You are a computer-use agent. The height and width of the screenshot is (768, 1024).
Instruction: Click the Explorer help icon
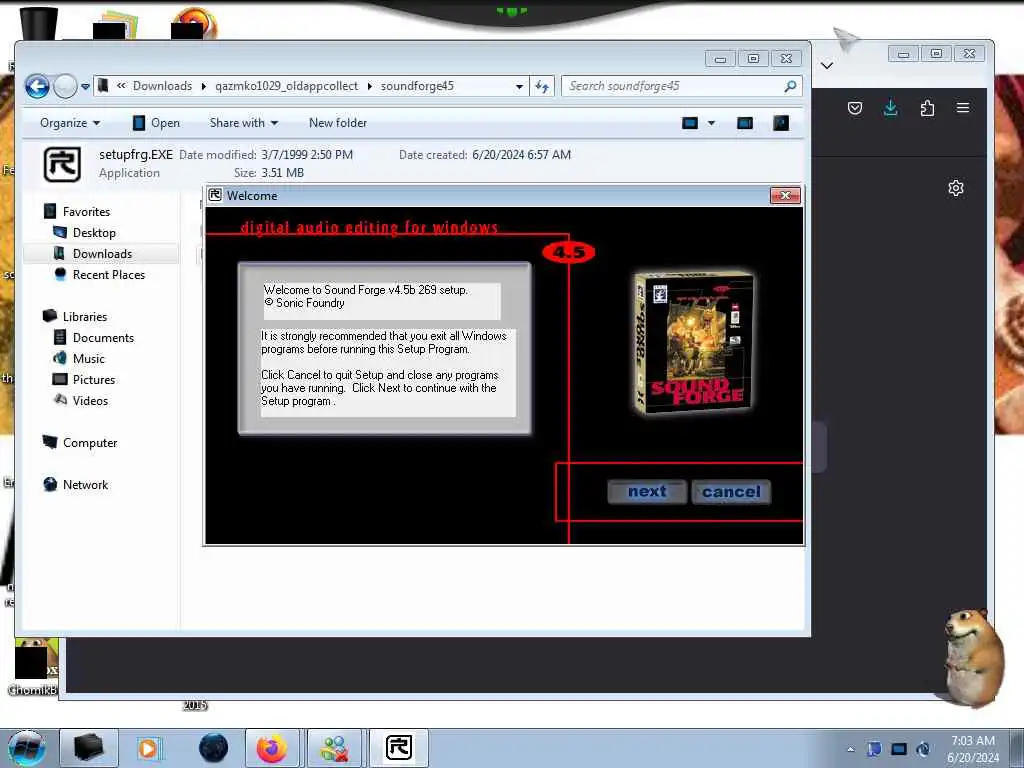pos(781,123)
